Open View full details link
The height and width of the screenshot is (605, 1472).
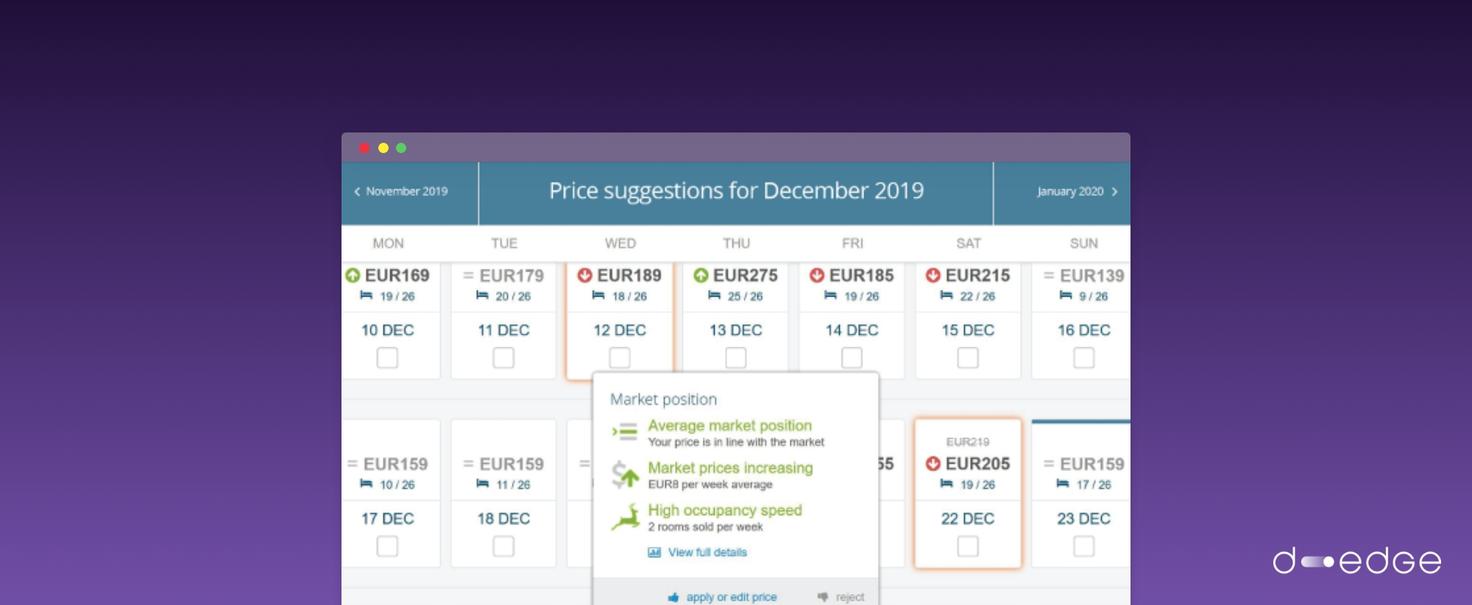pos(707,552)
